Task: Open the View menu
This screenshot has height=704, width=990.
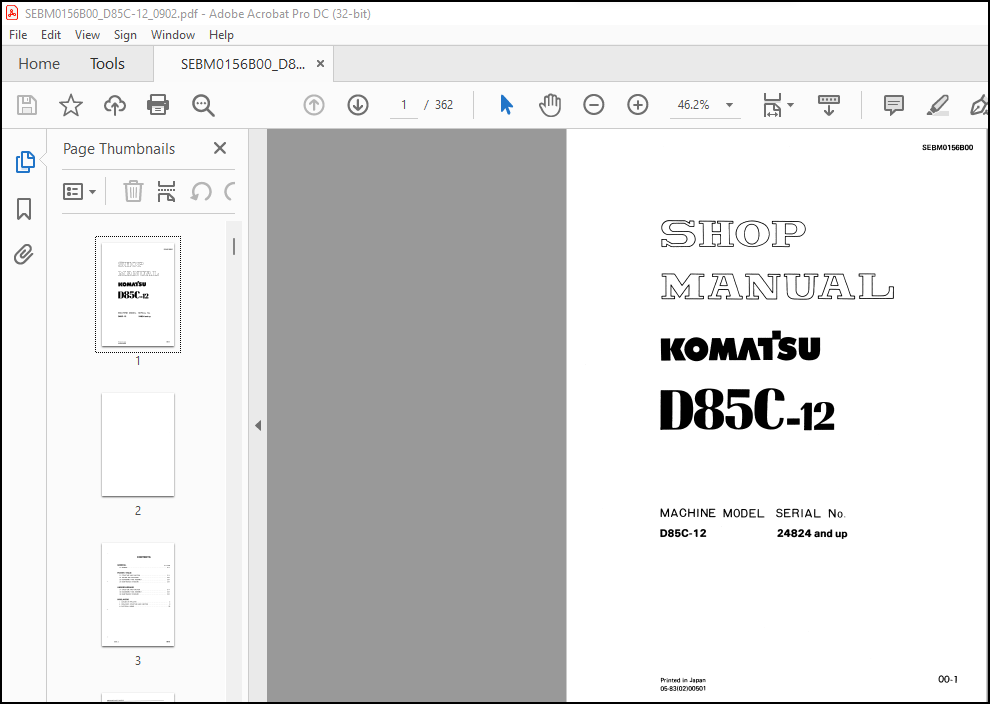Action: click(x=87, y=35)
